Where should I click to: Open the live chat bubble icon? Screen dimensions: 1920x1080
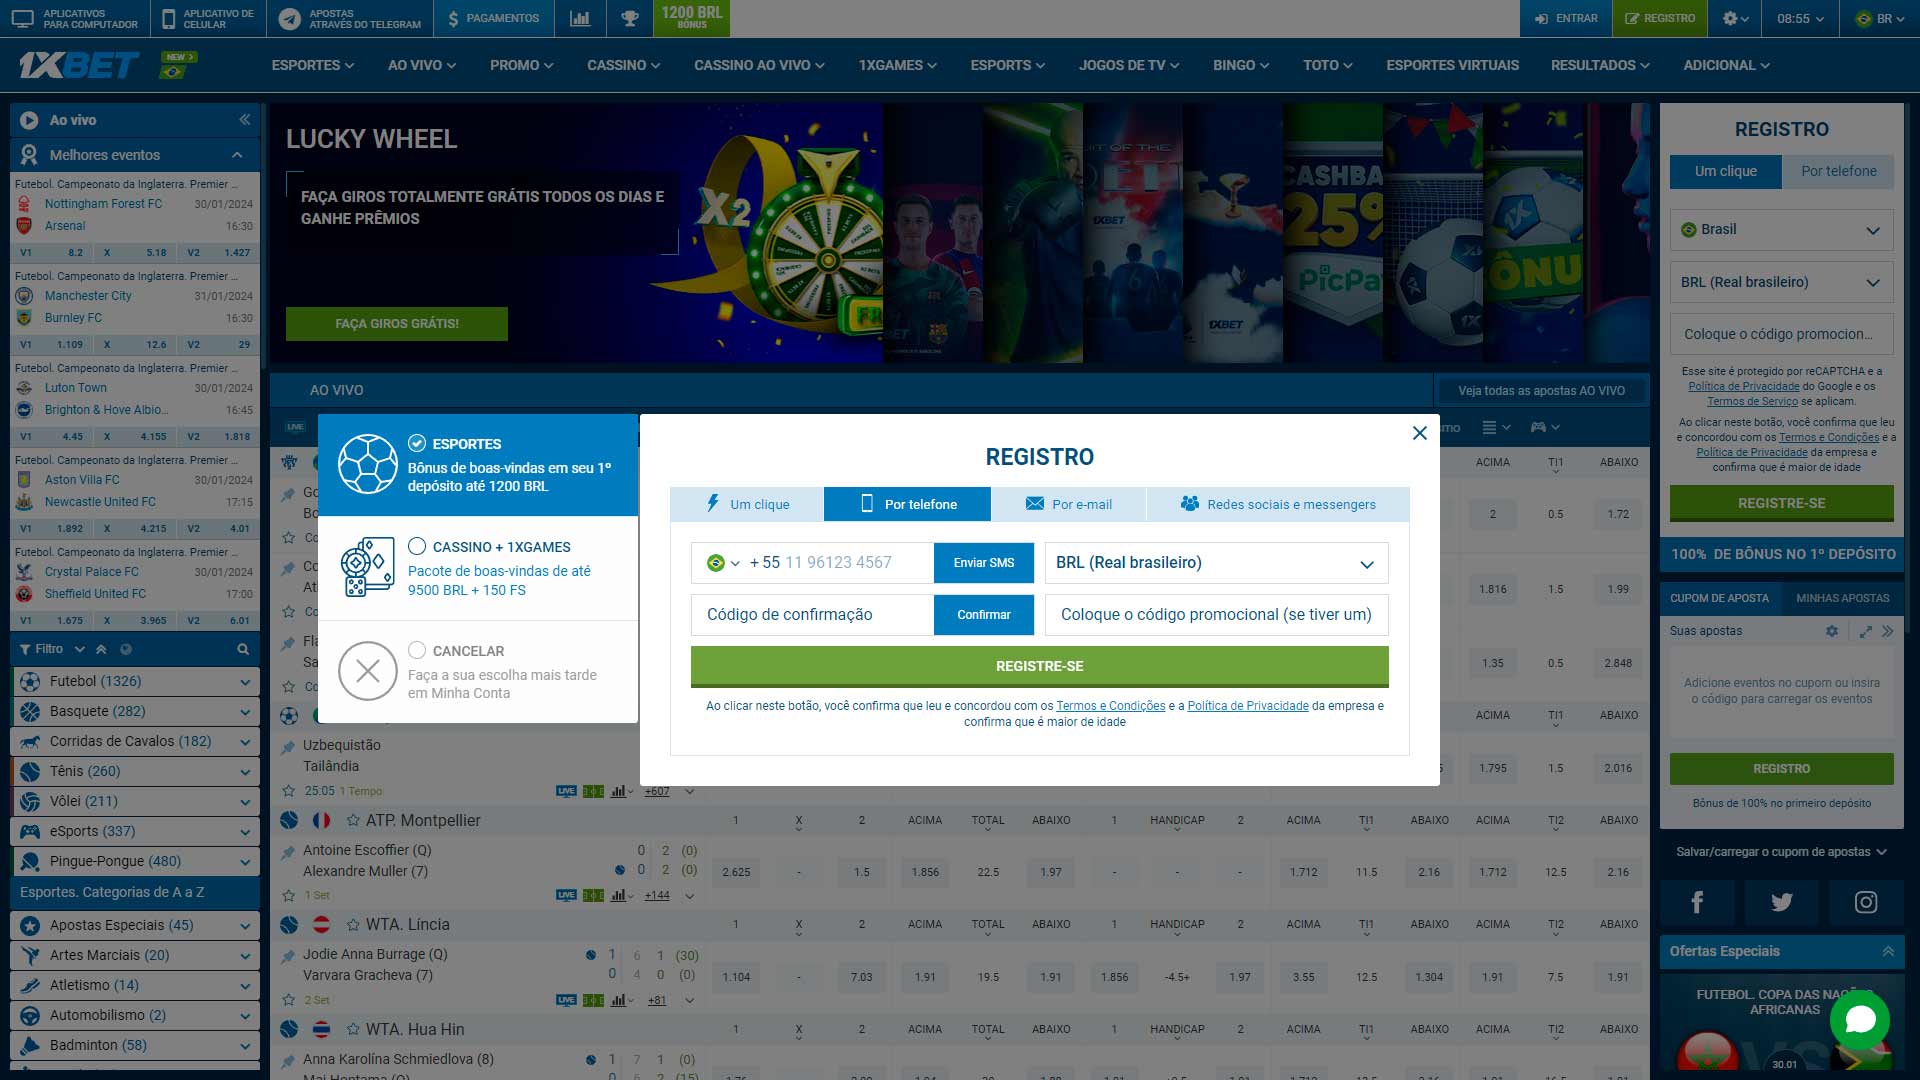click(1859, 1020)
